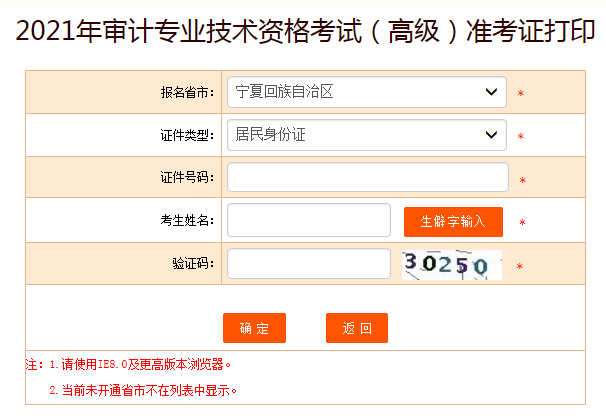Click the 考生姓名 name text box
This screenshot has height=418, width=606.
[308, 220]
